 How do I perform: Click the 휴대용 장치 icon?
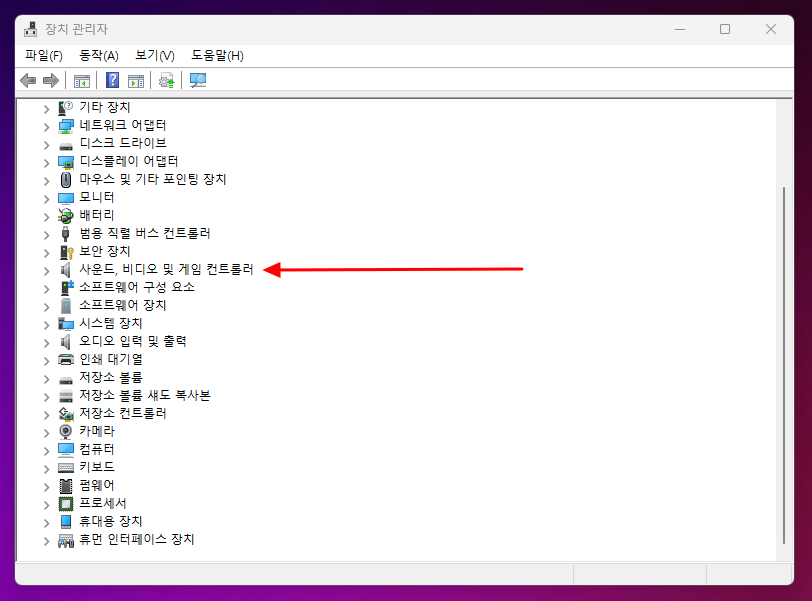pyautogui.click(x=66, y=521)
